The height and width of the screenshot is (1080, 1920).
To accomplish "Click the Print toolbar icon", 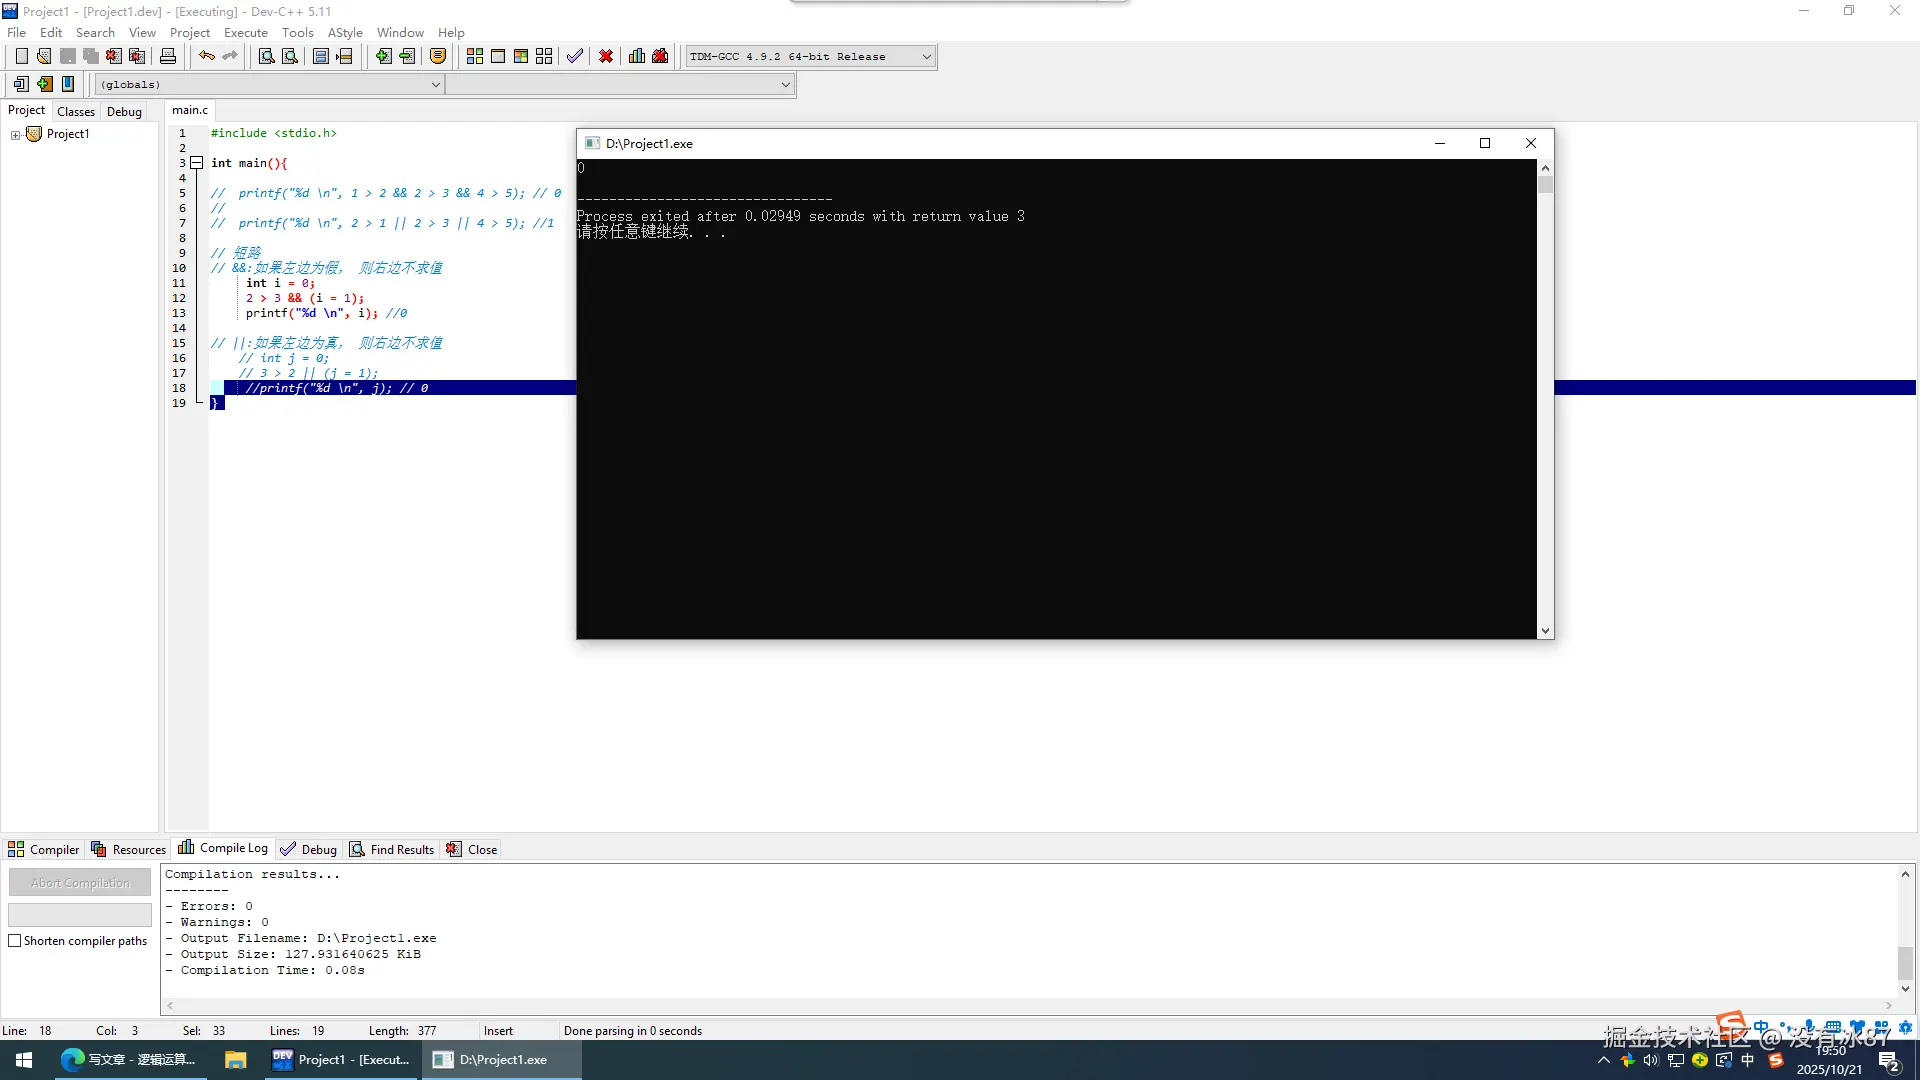I will (168, 56).
